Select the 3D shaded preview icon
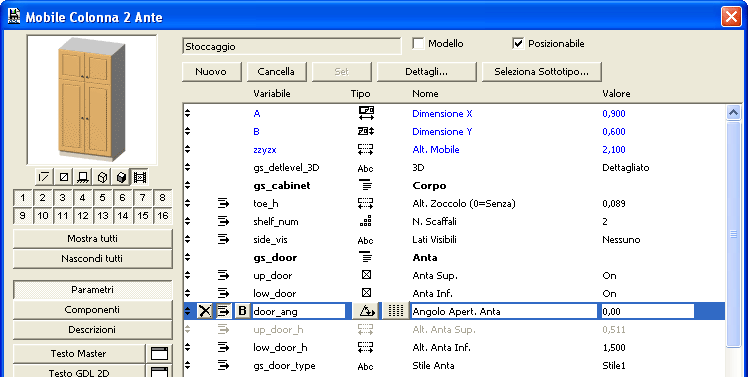Viewport: 748px width, 377px height. tap(121, 178)
